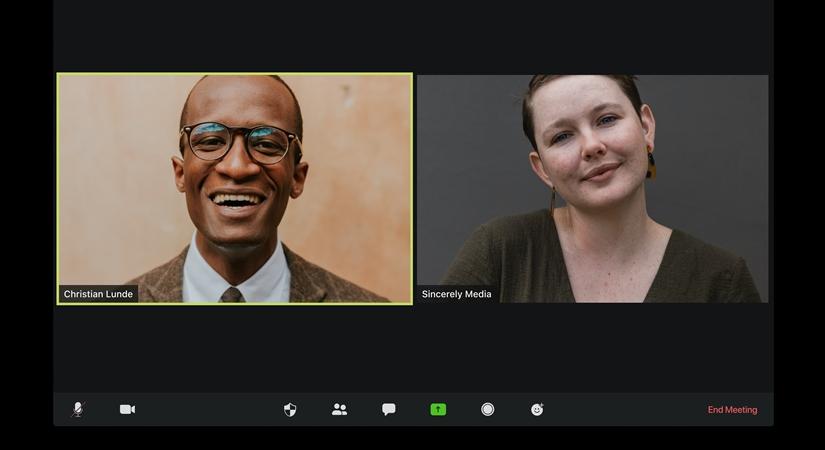The image size is (825, 450).
Task: Open the chat speech bubble
Action: [389, 409]
